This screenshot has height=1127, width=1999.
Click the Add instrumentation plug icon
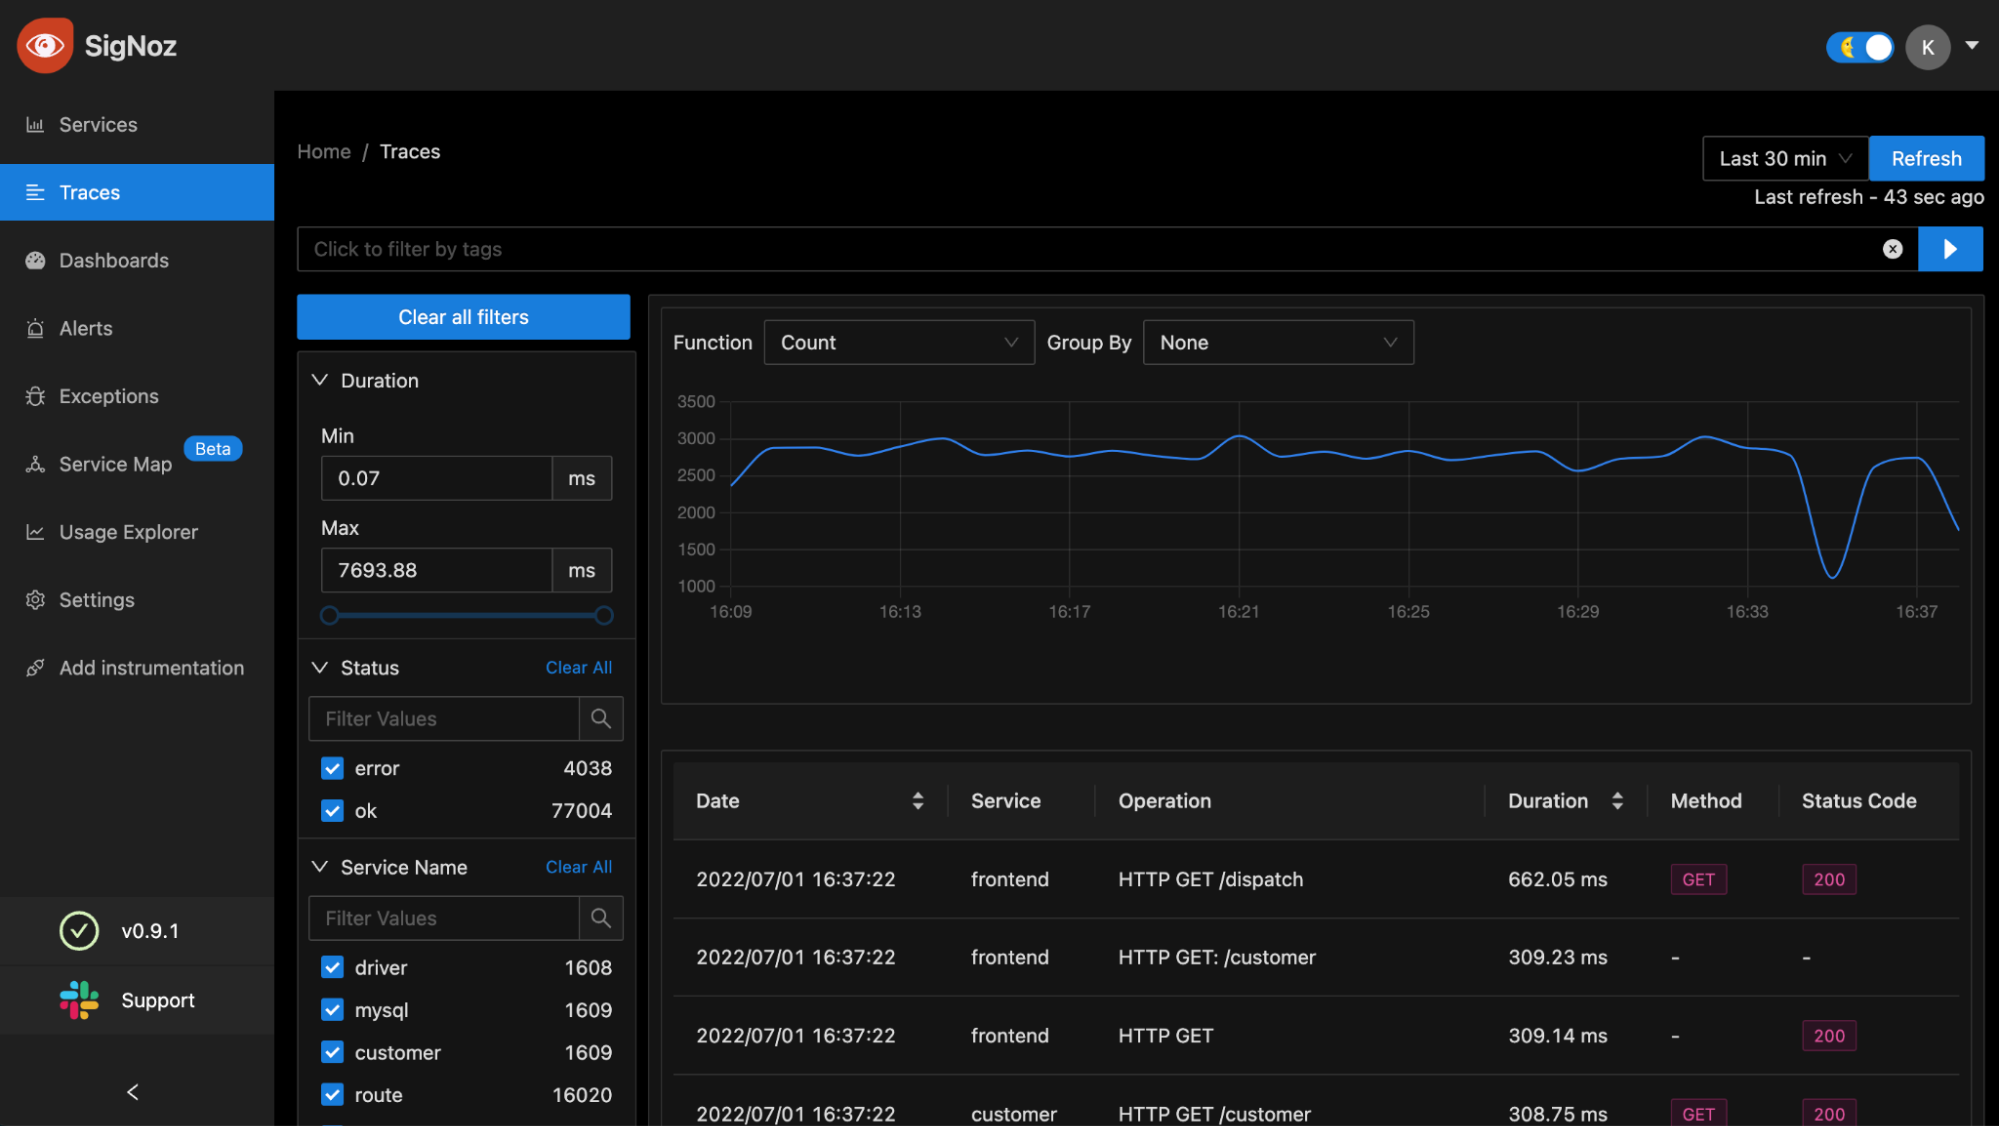point(35,668)
